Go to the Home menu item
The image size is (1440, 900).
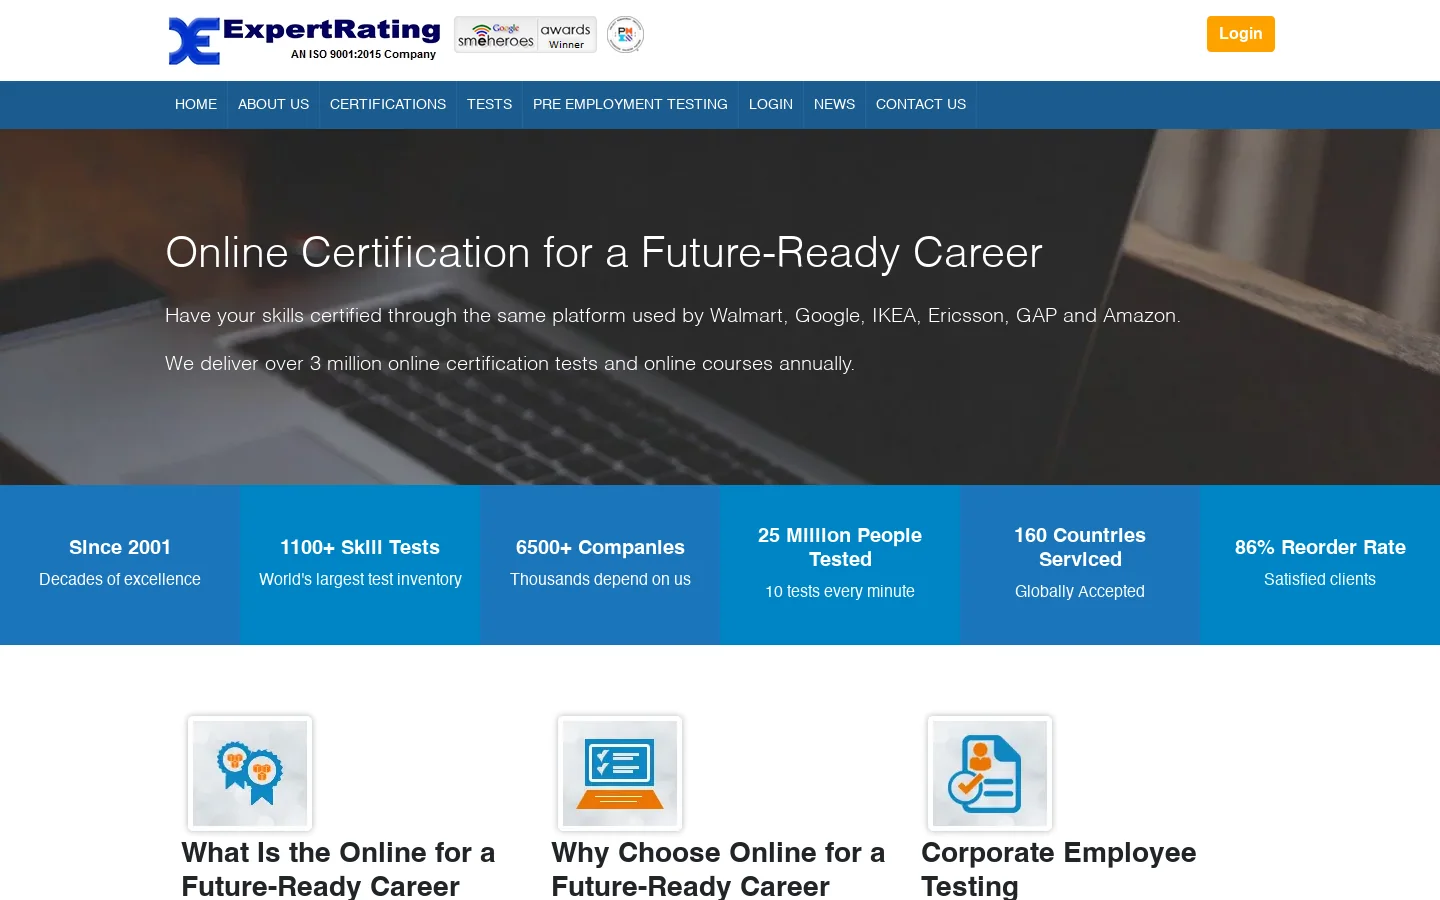point(196,104)
